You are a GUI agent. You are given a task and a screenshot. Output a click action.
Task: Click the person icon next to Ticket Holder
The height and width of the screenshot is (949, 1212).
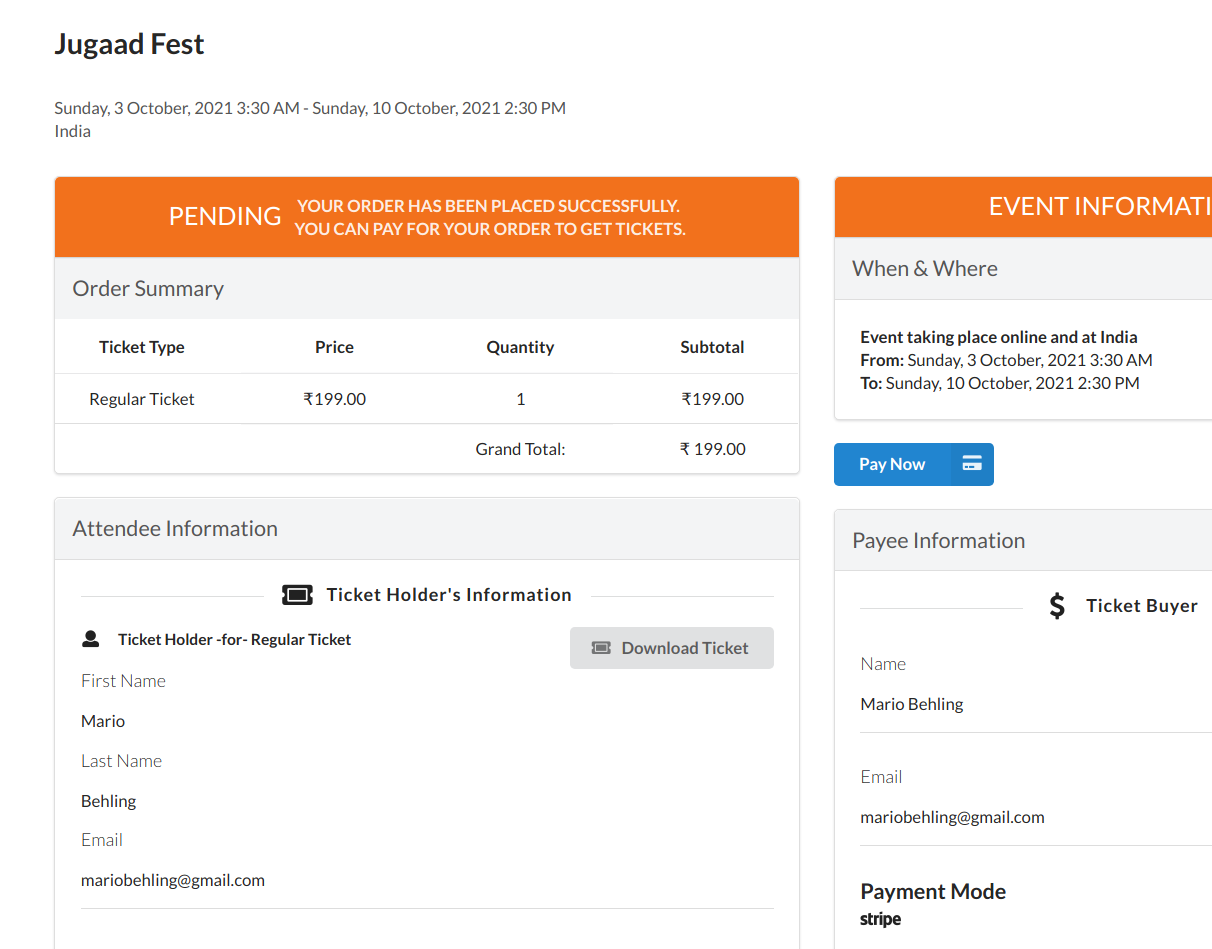[x=91, y=639]
